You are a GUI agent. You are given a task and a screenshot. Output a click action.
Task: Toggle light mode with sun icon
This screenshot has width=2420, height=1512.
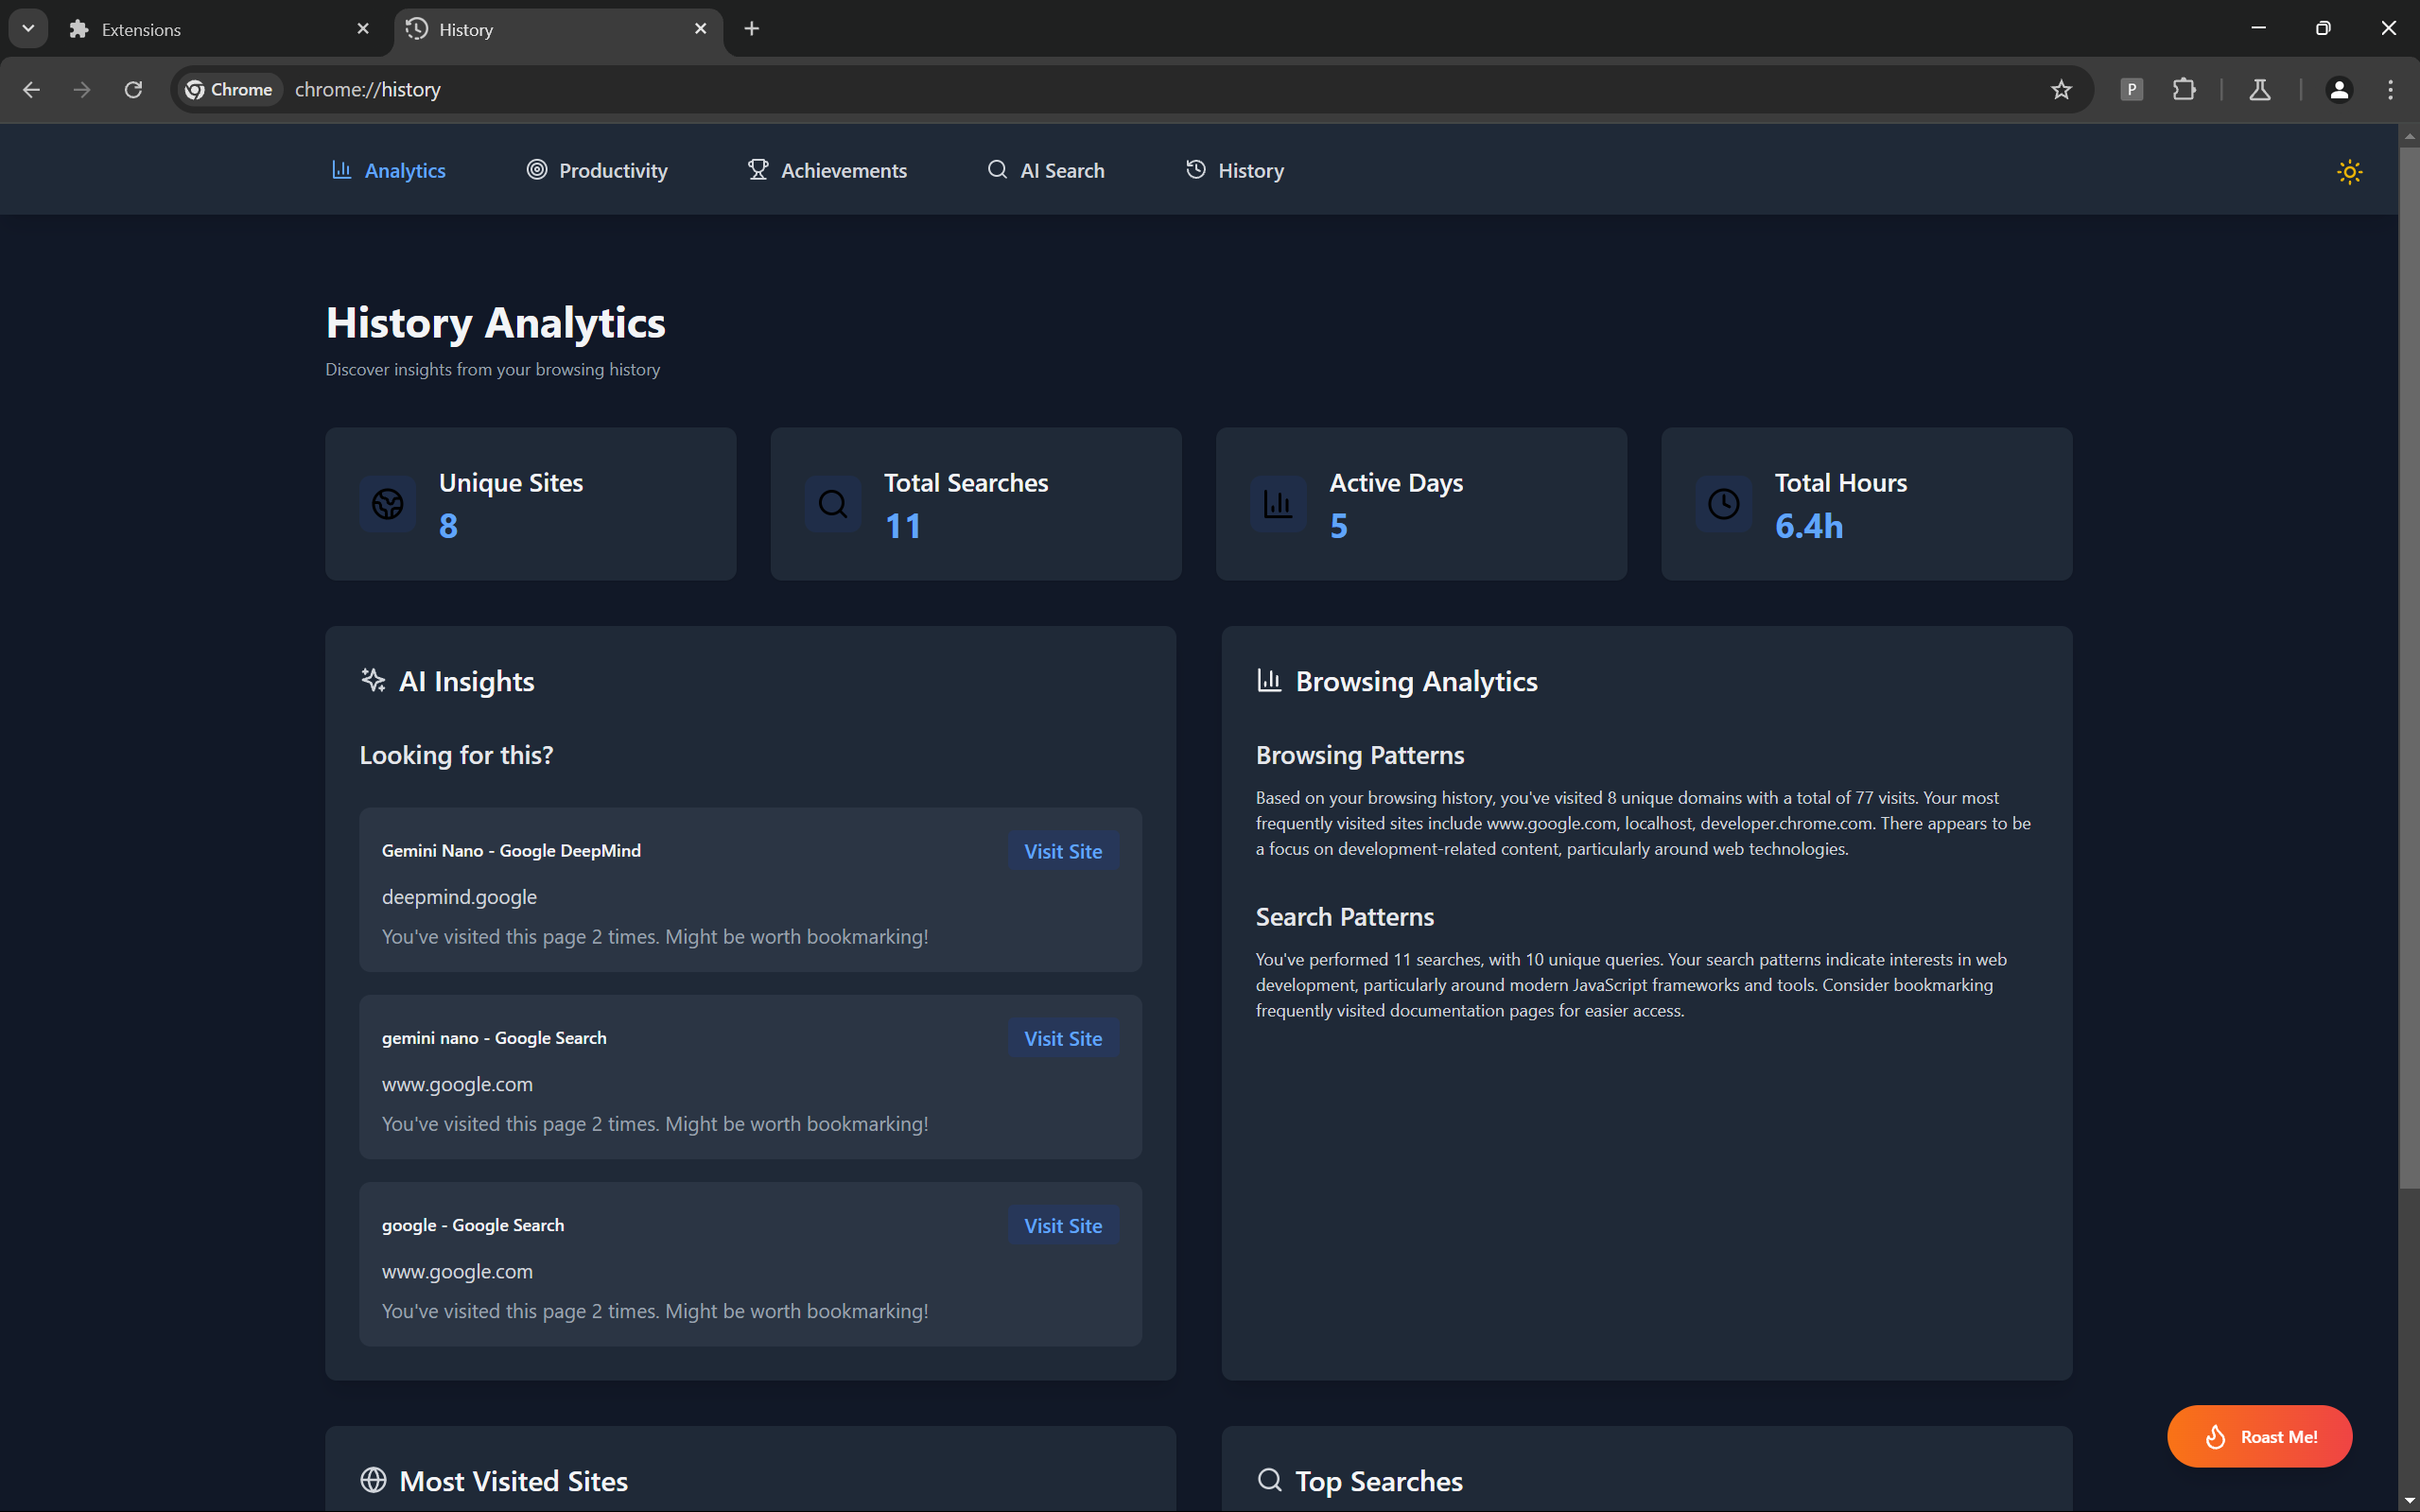[2349, 172]
